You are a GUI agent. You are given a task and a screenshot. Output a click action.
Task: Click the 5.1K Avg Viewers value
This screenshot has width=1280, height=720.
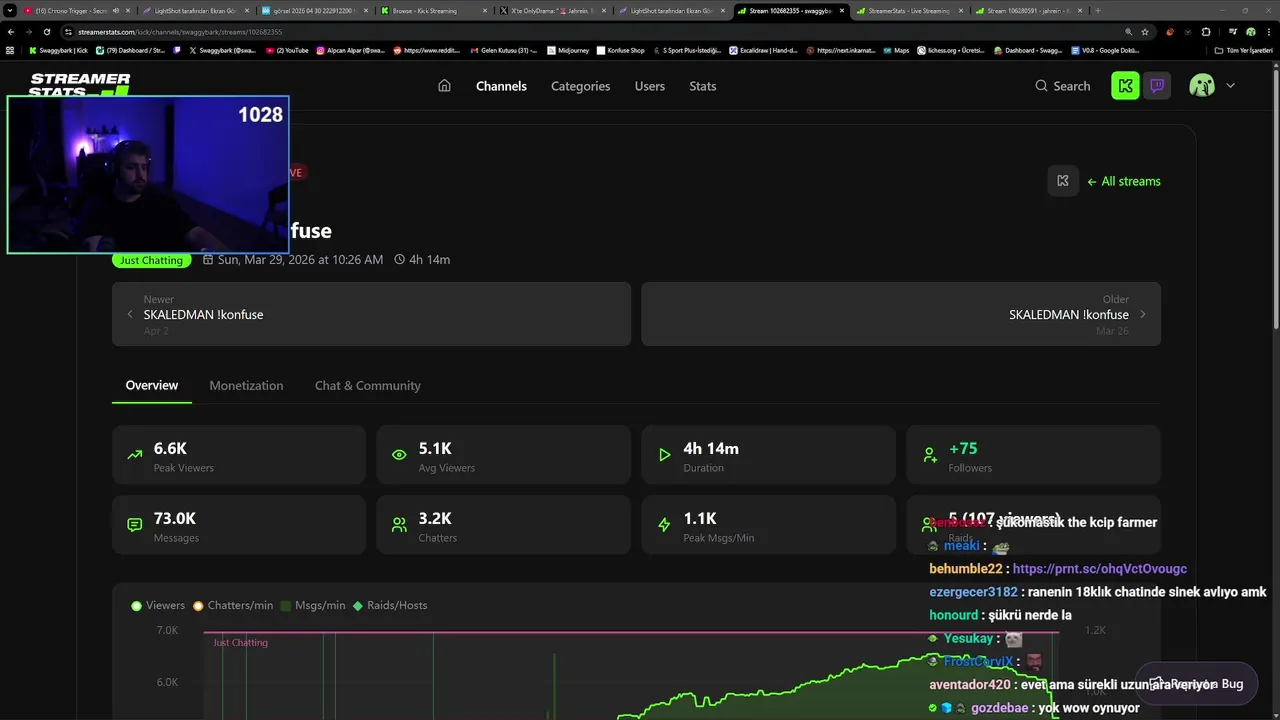[x=435, y=448]
